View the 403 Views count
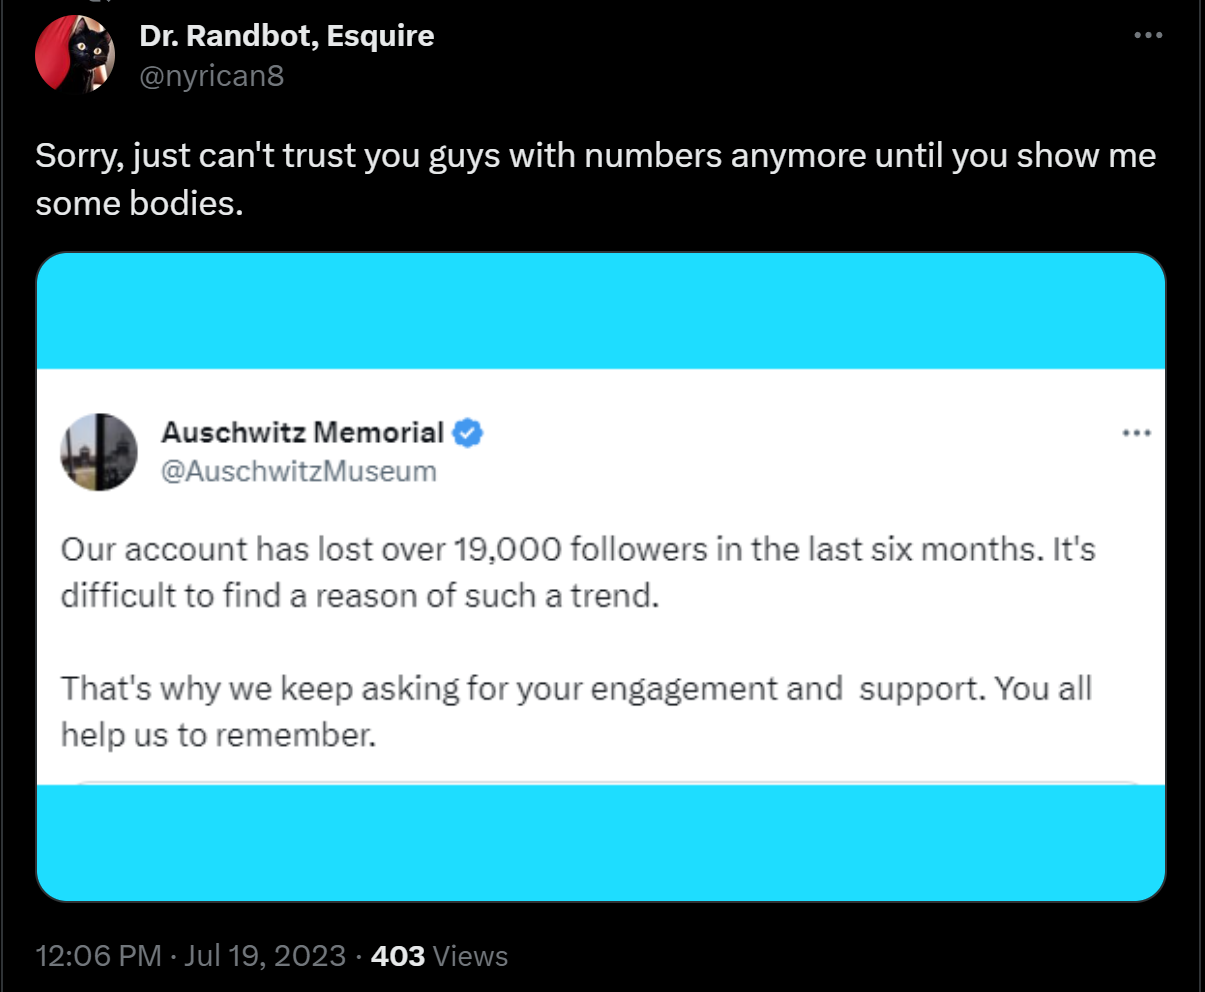Viewport: 1205px width, 992px height. point(439,956)
